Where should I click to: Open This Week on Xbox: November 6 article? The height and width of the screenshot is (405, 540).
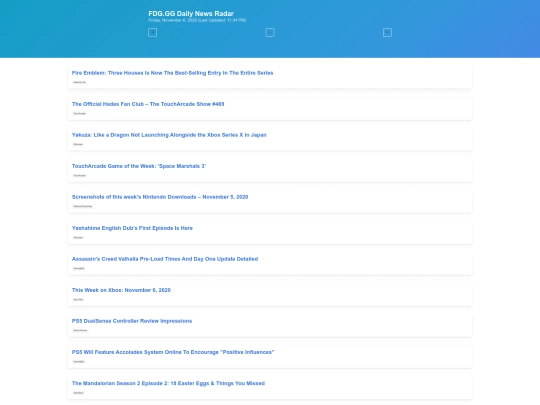pyautogui.click(x=121, y=290)
